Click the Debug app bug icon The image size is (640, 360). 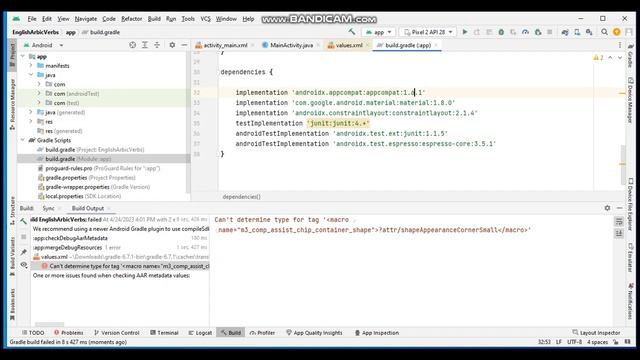pos(501,32)
